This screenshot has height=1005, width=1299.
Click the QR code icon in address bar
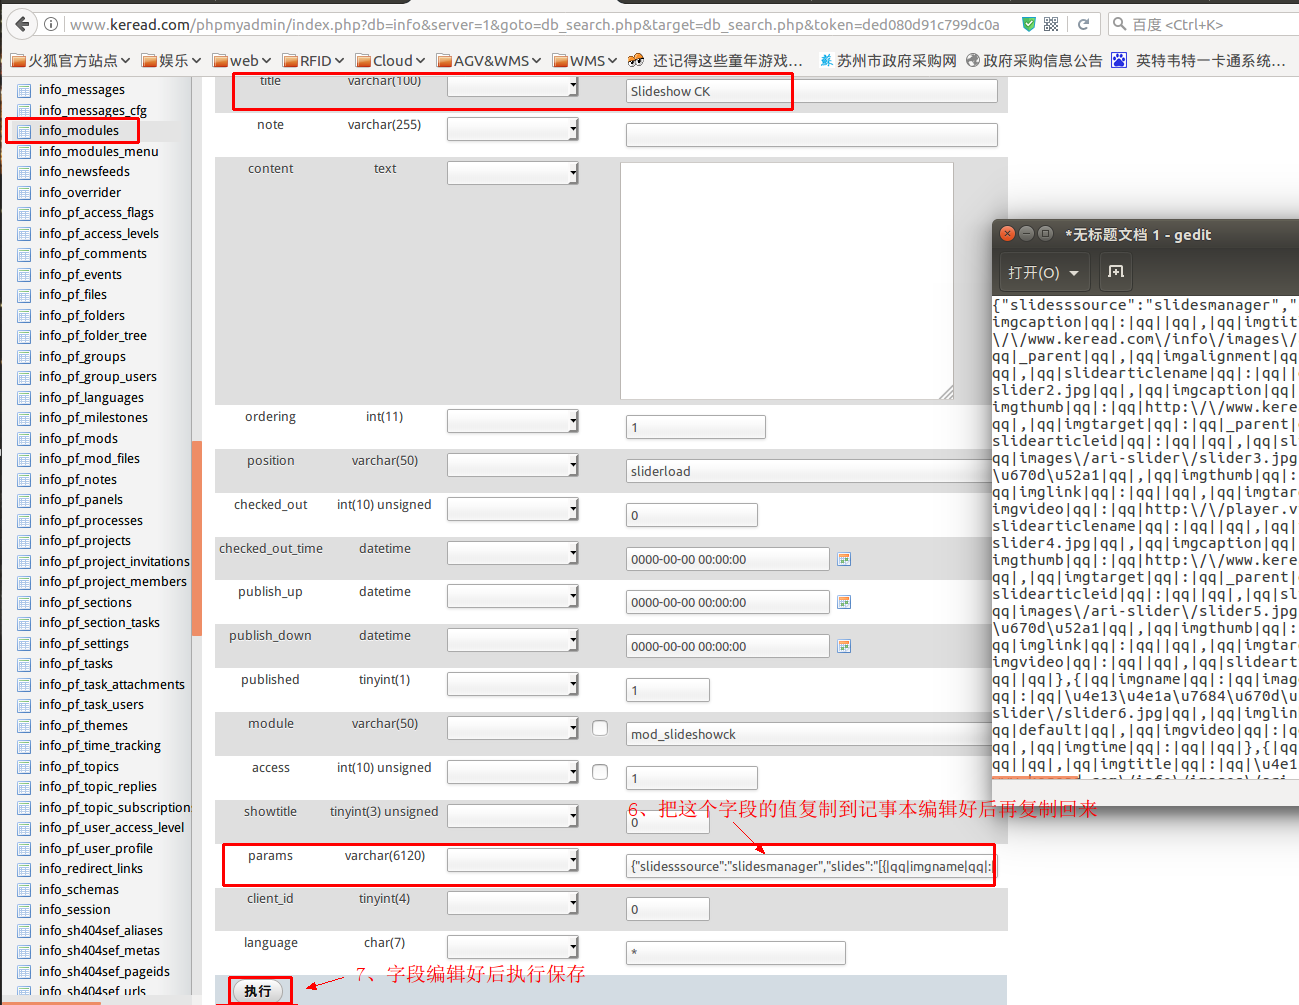1051,24
